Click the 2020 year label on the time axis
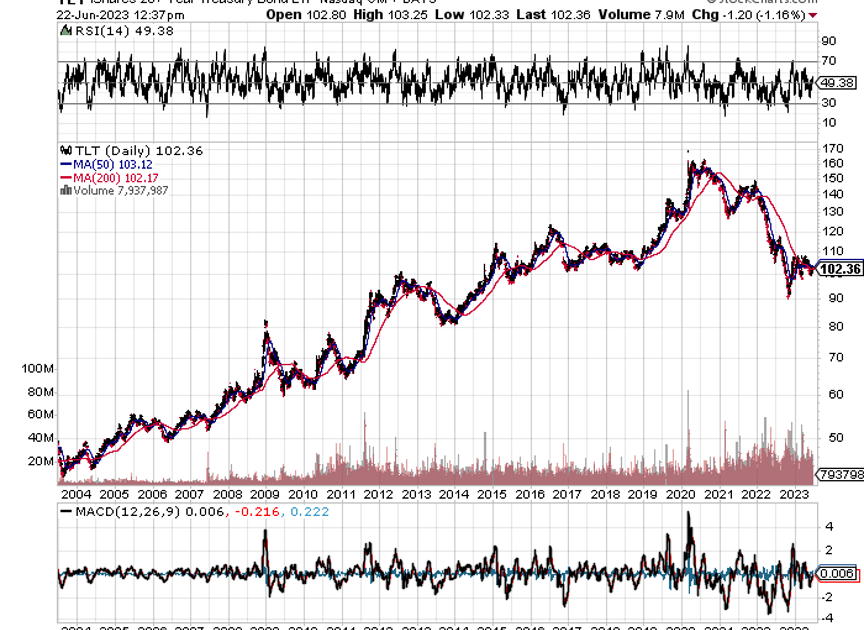Viewport: 864px width, 630px height. point(681,494)
